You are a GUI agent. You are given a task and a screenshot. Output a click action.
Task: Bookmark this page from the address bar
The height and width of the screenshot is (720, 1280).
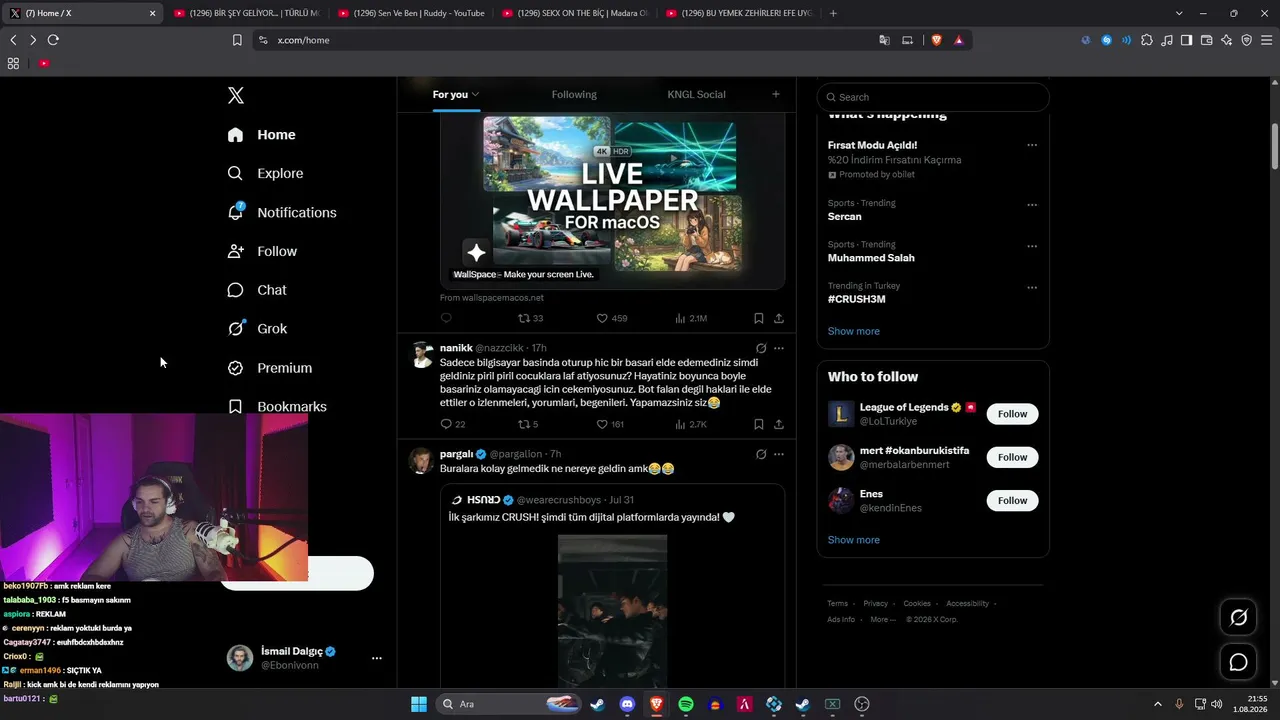(x=237, y=40)
